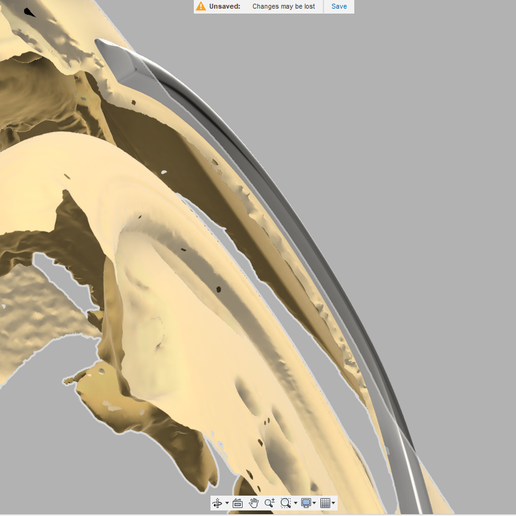
Task: Choose the Zoom magnifier tool
Action: [x=269, y=503]
